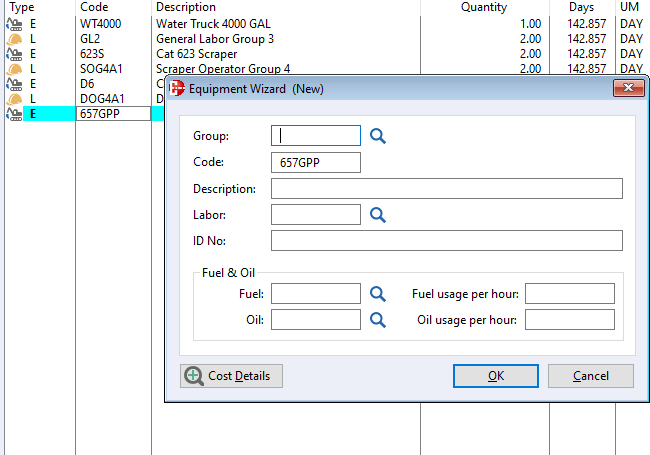Click the Quantity column header
The width and height of the screenshot is (650, 455).
(x=484, y=7)
